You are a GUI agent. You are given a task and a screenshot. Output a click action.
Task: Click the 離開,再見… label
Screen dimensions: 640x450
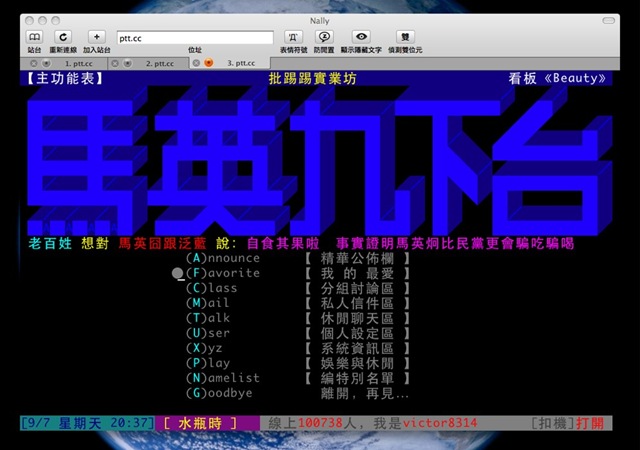364,393
